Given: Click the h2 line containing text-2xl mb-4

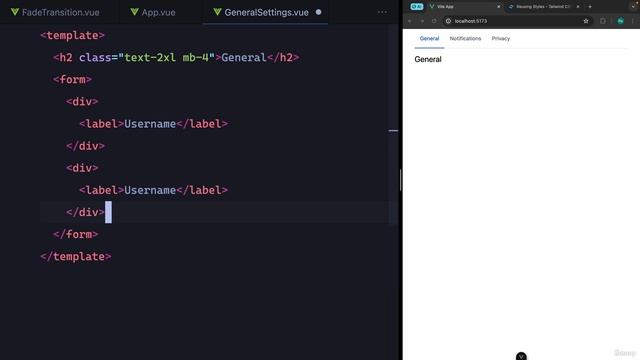Looking at the screenshot, I should [176, 58].
